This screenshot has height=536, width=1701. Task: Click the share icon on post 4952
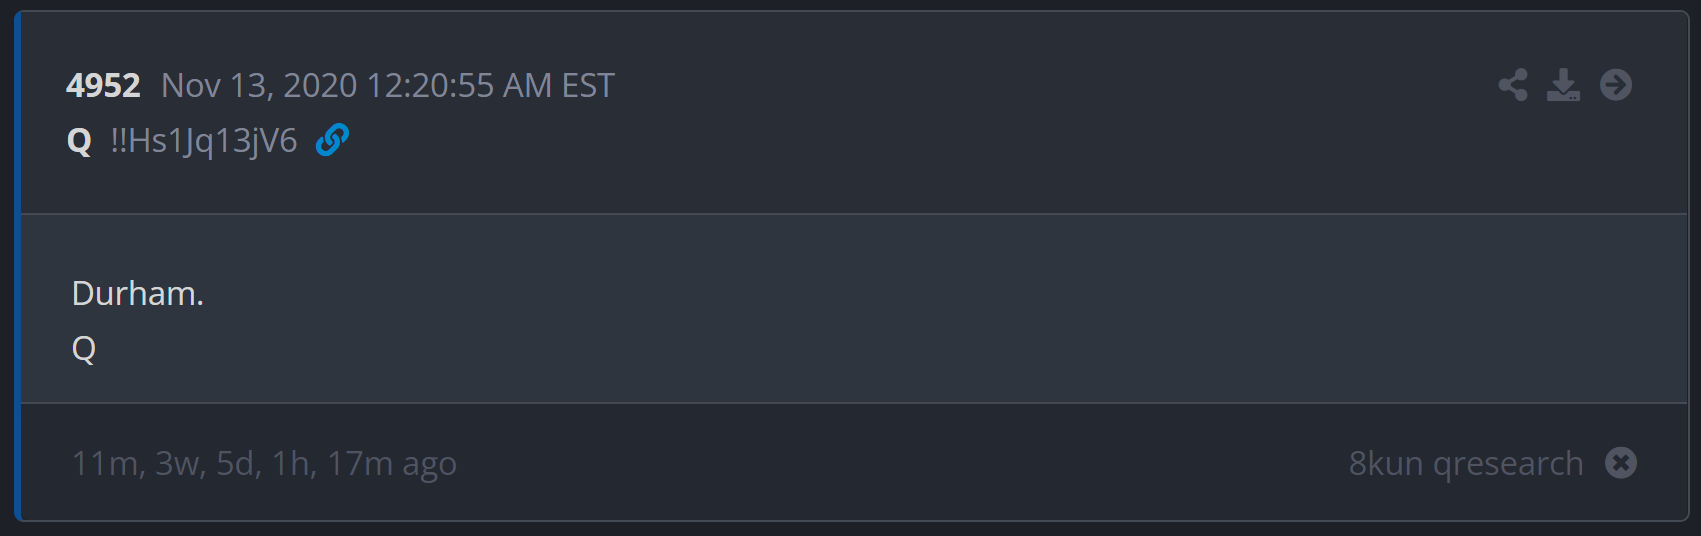(x=1513, y=85)
